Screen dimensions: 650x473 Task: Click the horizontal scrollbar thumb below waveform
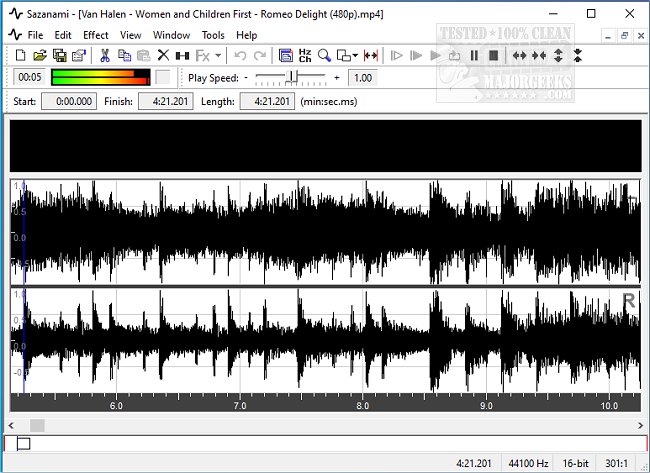coord(37,425)
